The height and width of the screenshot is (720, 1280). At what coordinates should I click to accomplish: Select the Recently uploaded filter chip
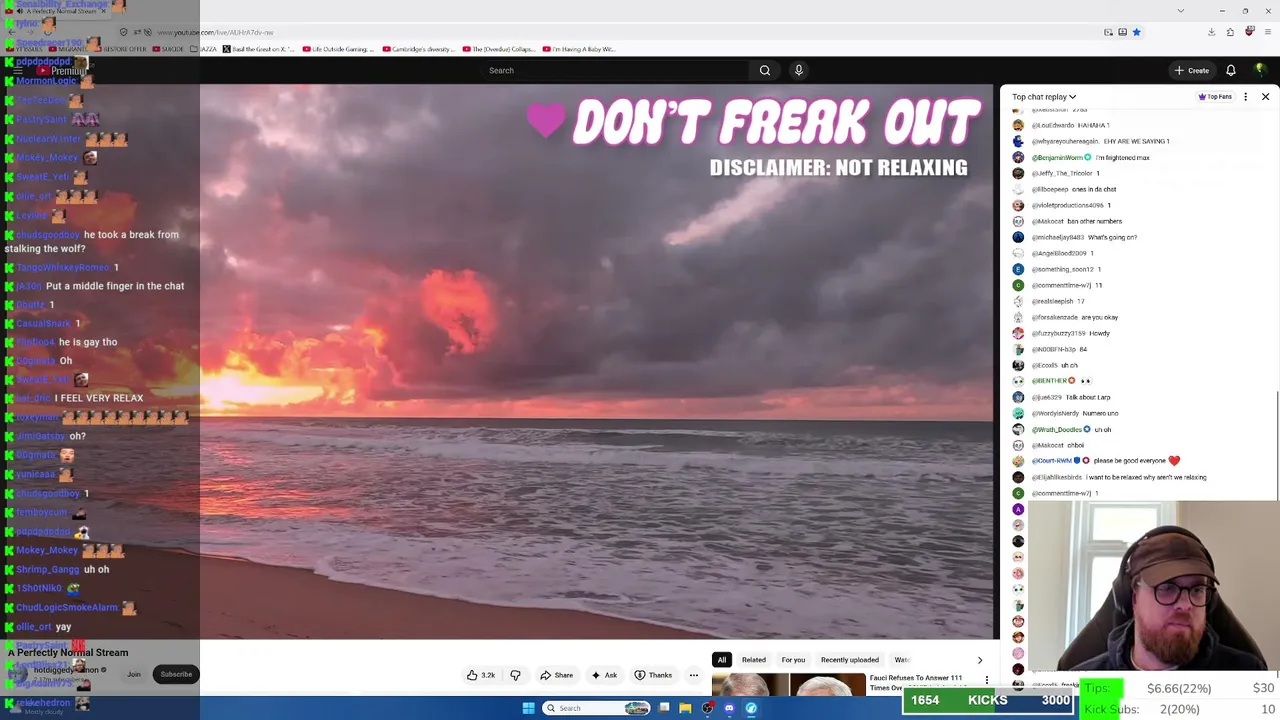point(850,660)
